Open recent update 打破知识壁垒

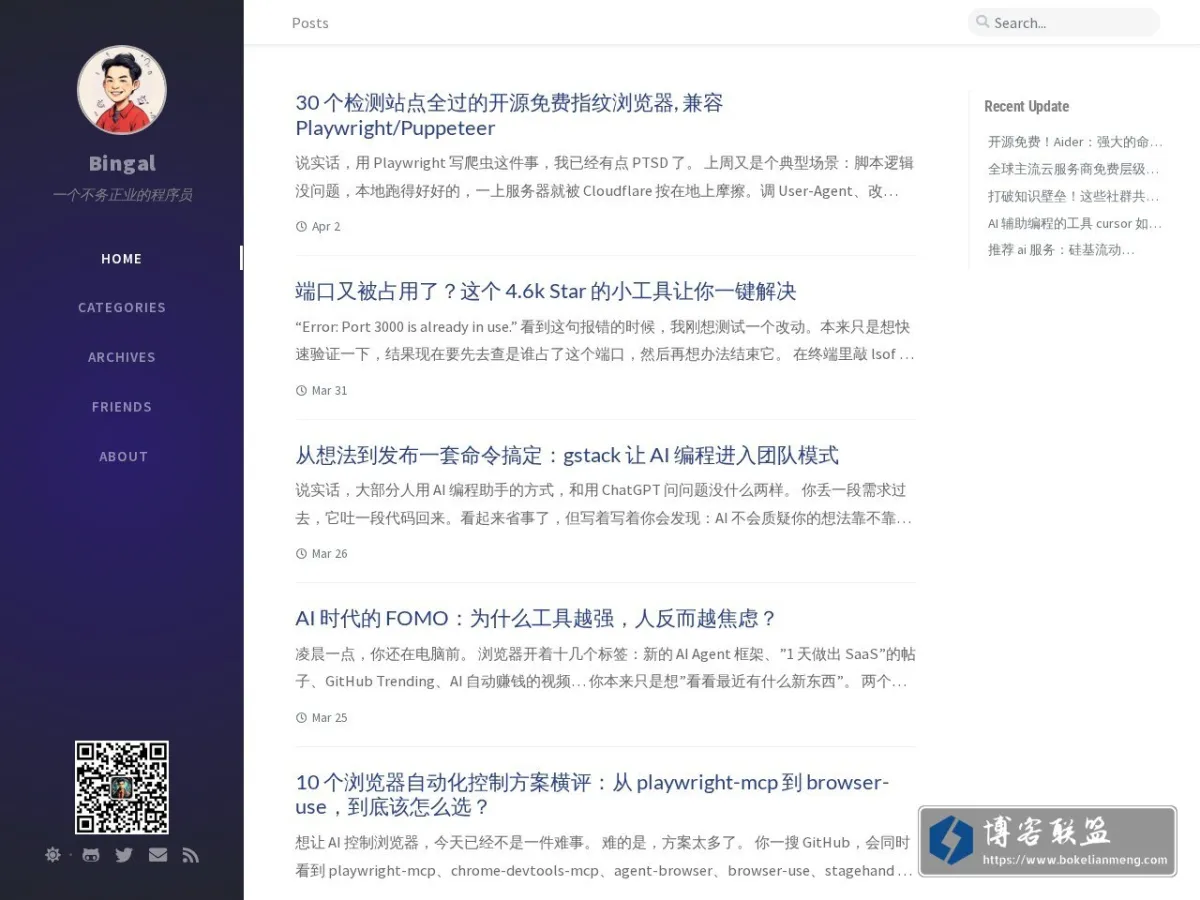[1074, 196]
